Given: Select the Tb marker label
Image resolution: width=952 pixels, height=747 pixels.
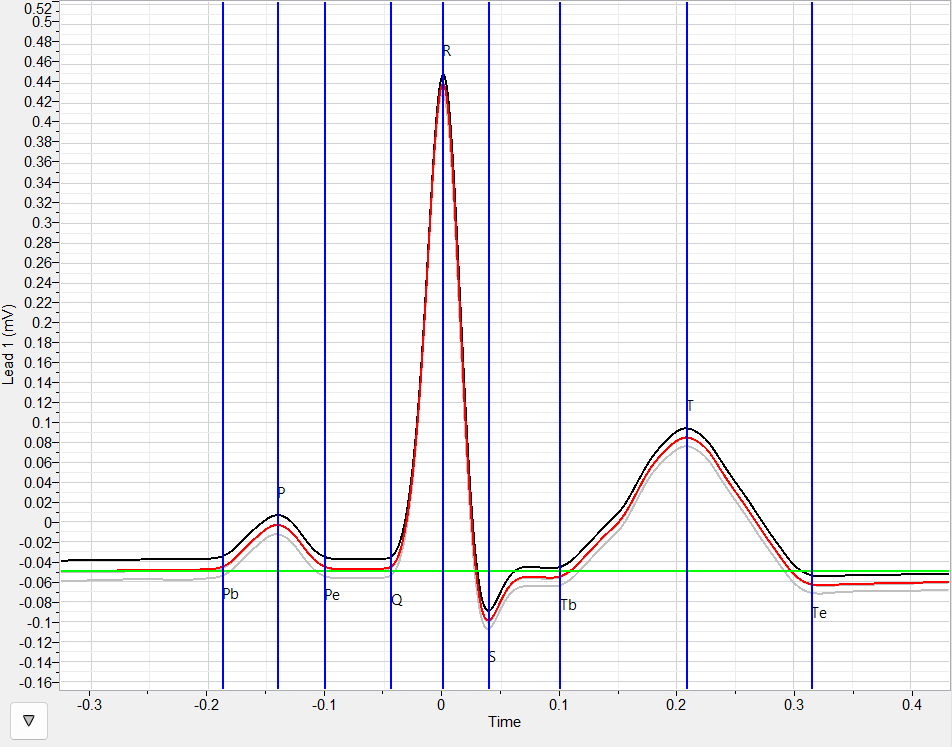Looking at the screenshot, I should (x=568, y=605).
